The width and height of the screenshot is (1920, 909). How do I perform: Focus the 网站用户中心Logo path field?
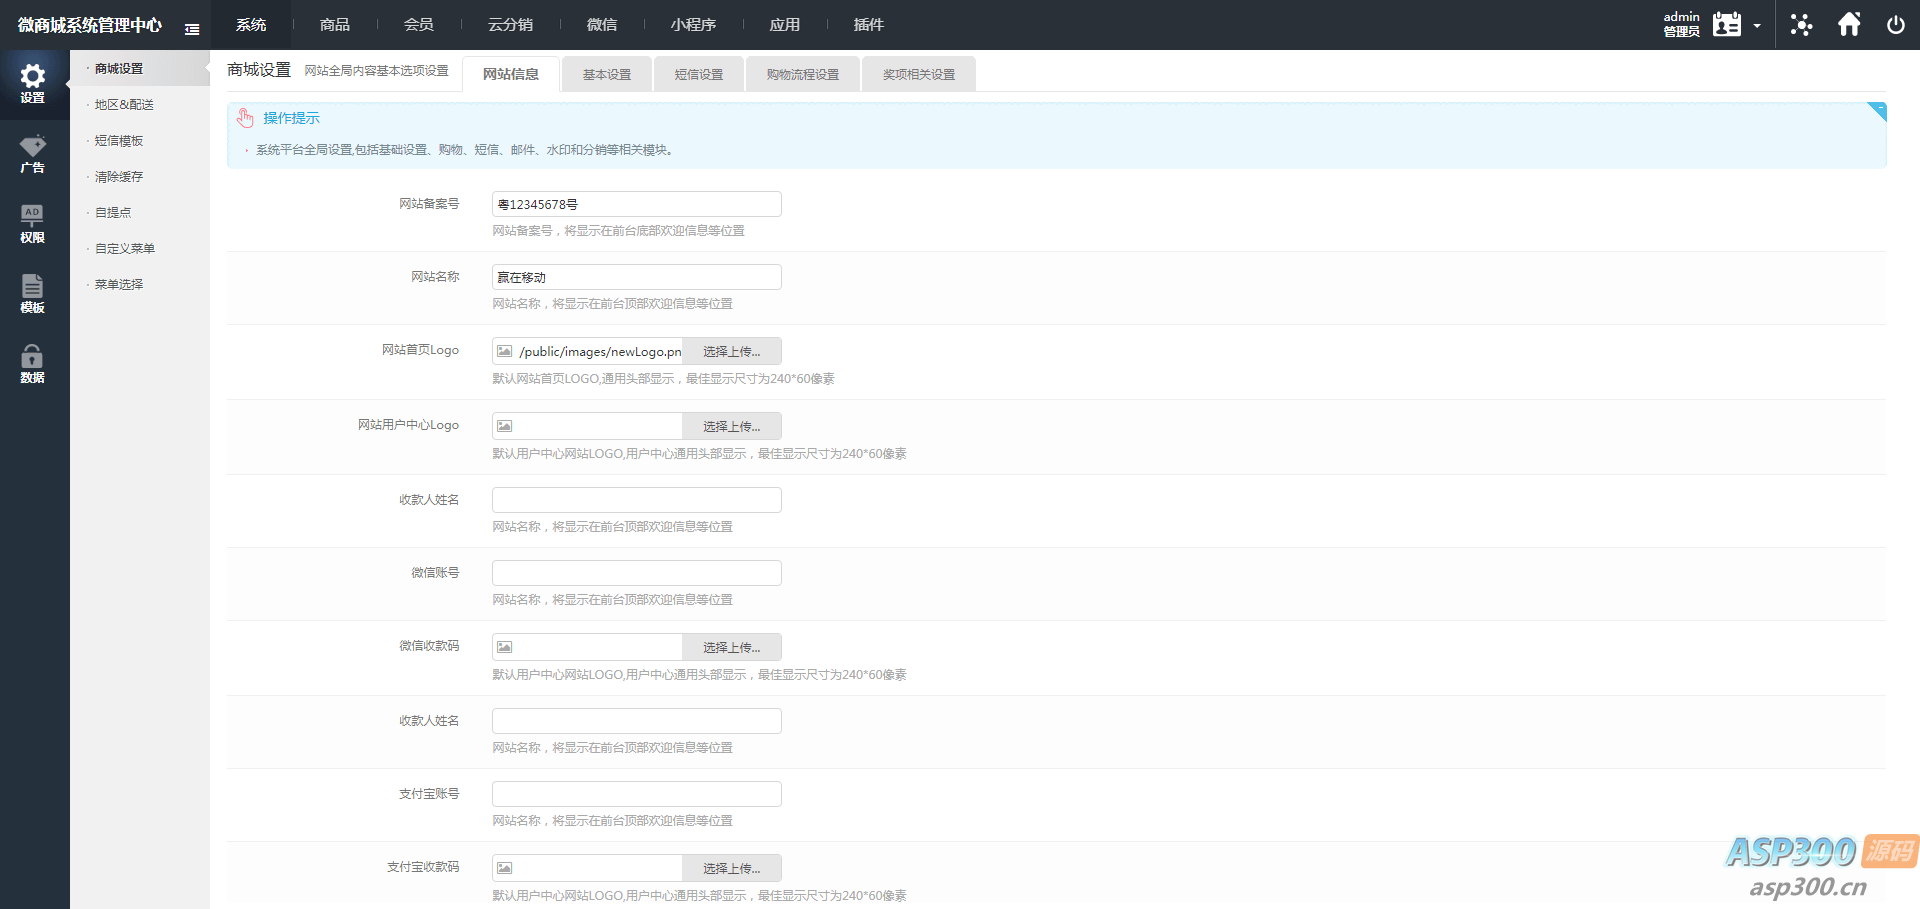pyautogui.click(x=599, y=426)
